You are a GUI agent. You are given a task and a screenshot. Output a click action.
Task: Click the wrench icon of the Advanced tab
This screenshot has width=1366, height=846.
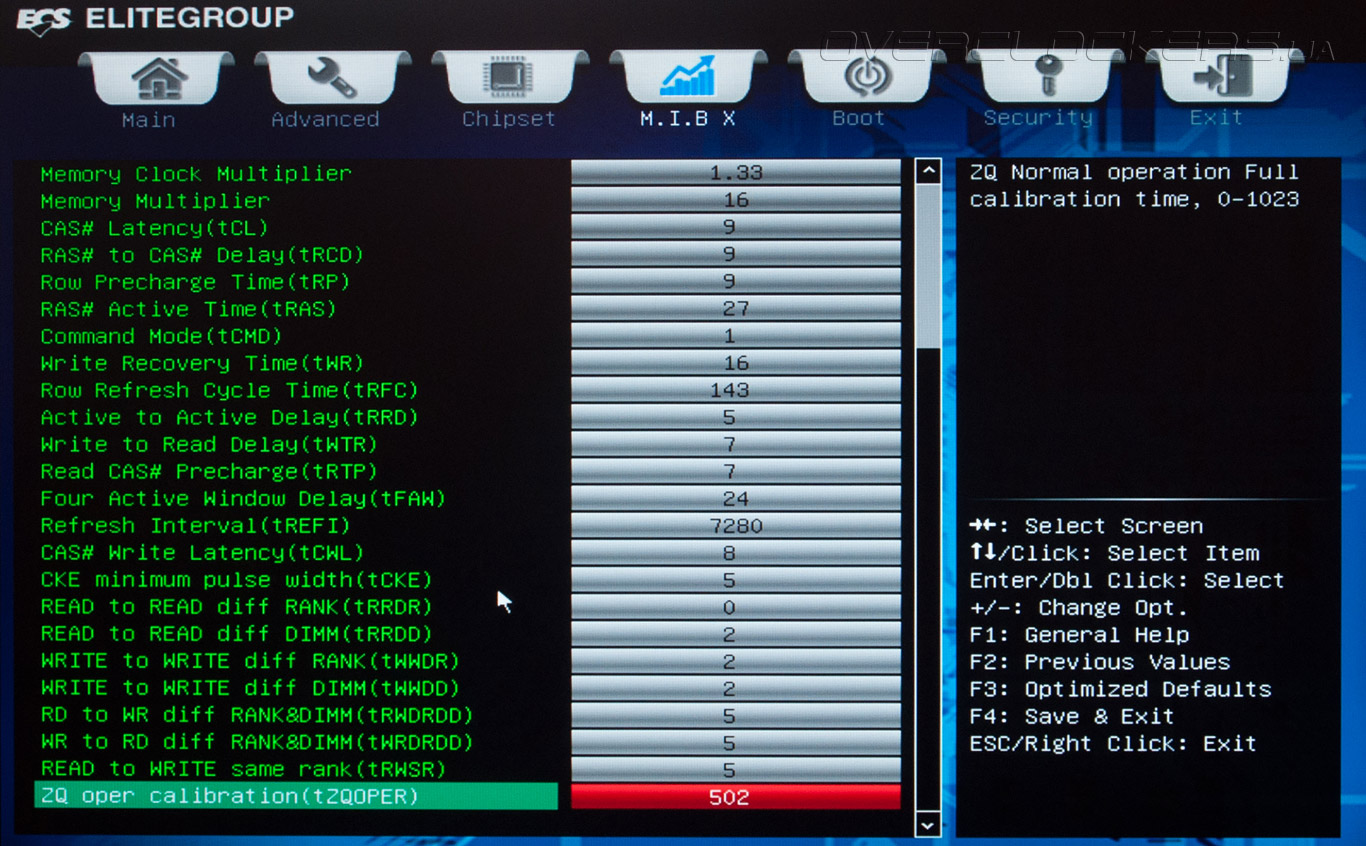pyautogui.click(x=331, y=78)
